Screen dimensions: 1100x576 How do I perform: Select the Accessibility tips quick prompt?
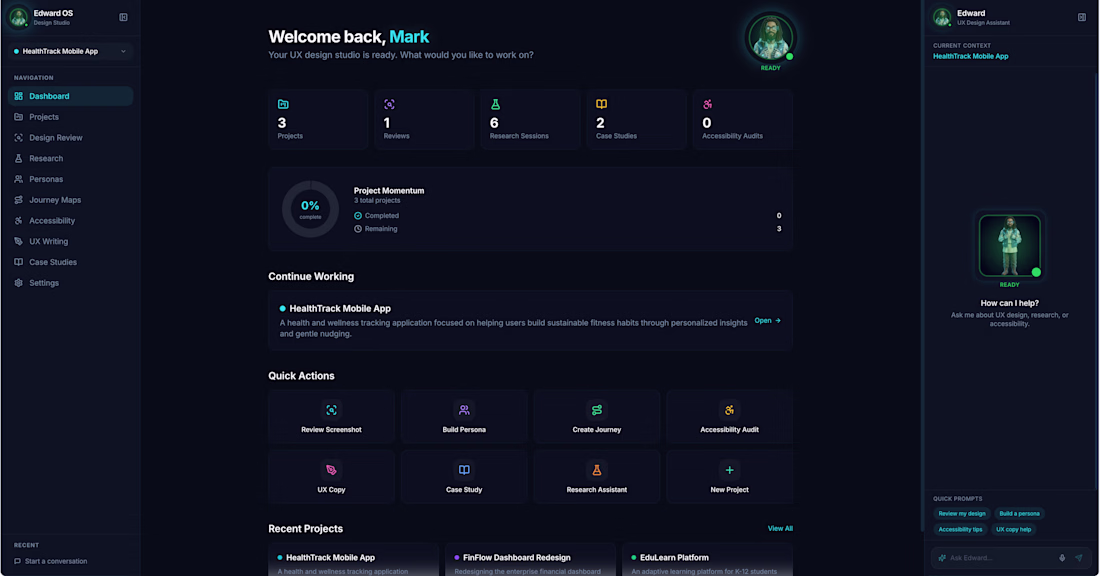(960, 530)
